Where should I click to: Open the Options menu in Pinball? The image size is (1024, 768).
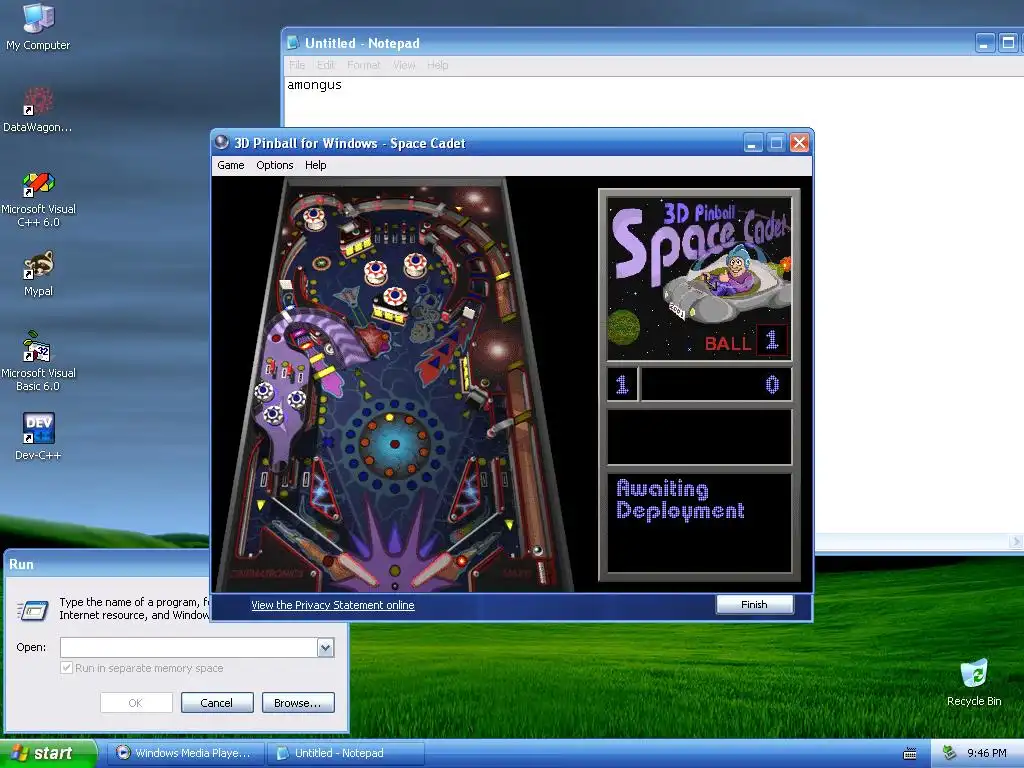[x=274, y=165]
